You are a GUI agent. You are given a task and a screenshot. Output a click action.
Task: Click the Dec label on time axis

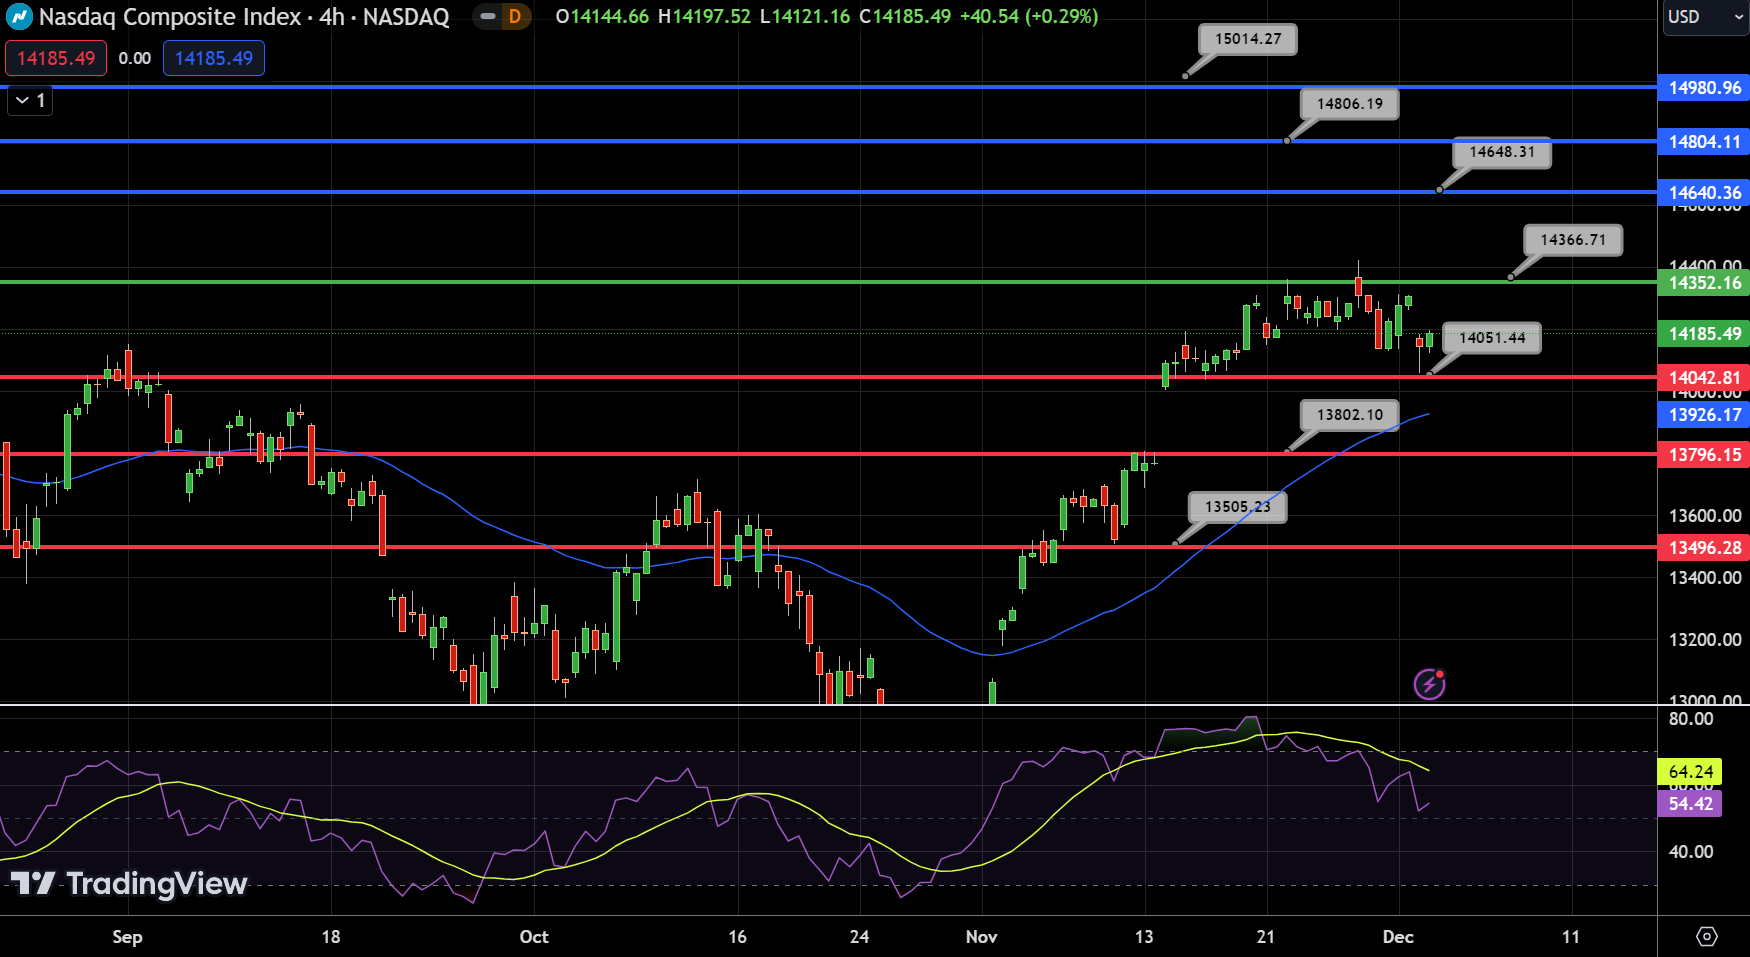[x=1398, y=937]
